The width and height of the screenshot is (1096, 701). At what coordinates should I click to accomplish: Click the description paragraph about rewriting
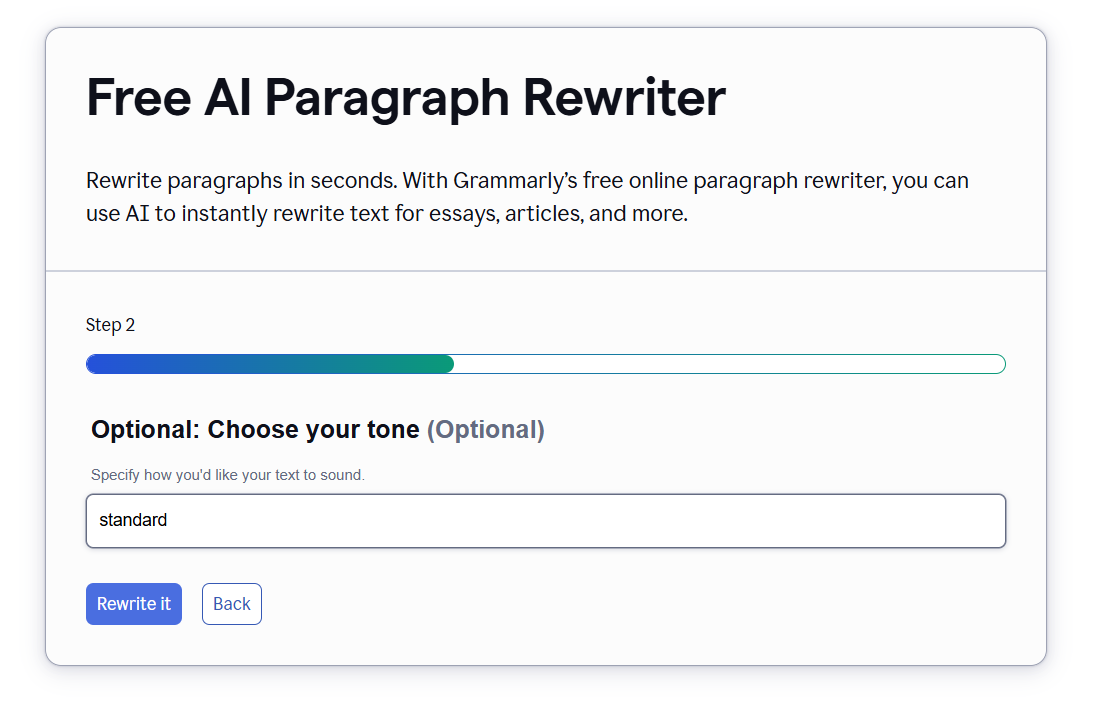tap(527, 196)
